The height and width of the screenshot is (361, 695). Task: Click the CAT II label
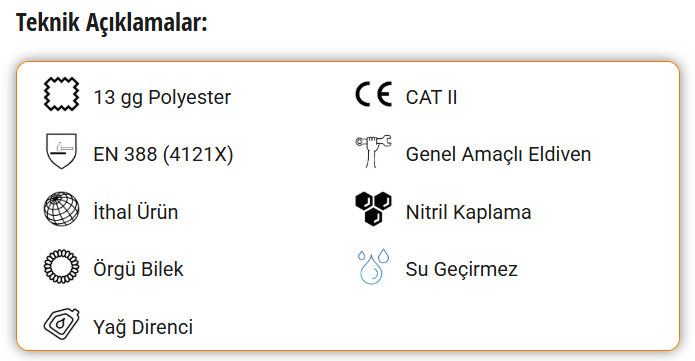[x=431, y=98]
